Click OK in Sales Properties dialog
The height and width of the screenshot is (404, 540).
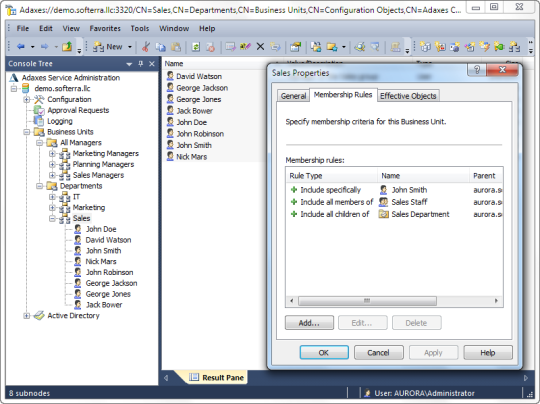pos(324,353)
